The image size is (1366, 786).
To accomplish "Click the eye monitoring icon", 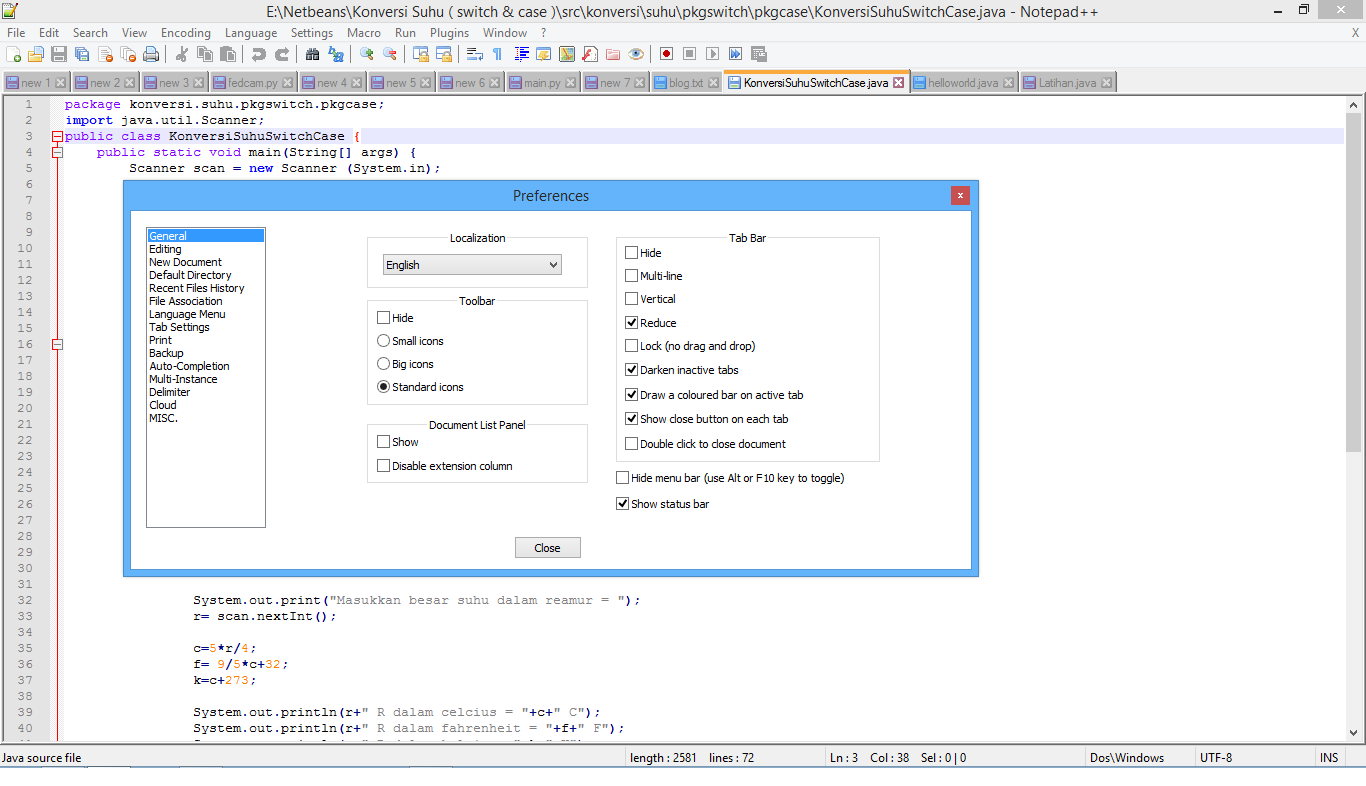I will pos(635,54).
